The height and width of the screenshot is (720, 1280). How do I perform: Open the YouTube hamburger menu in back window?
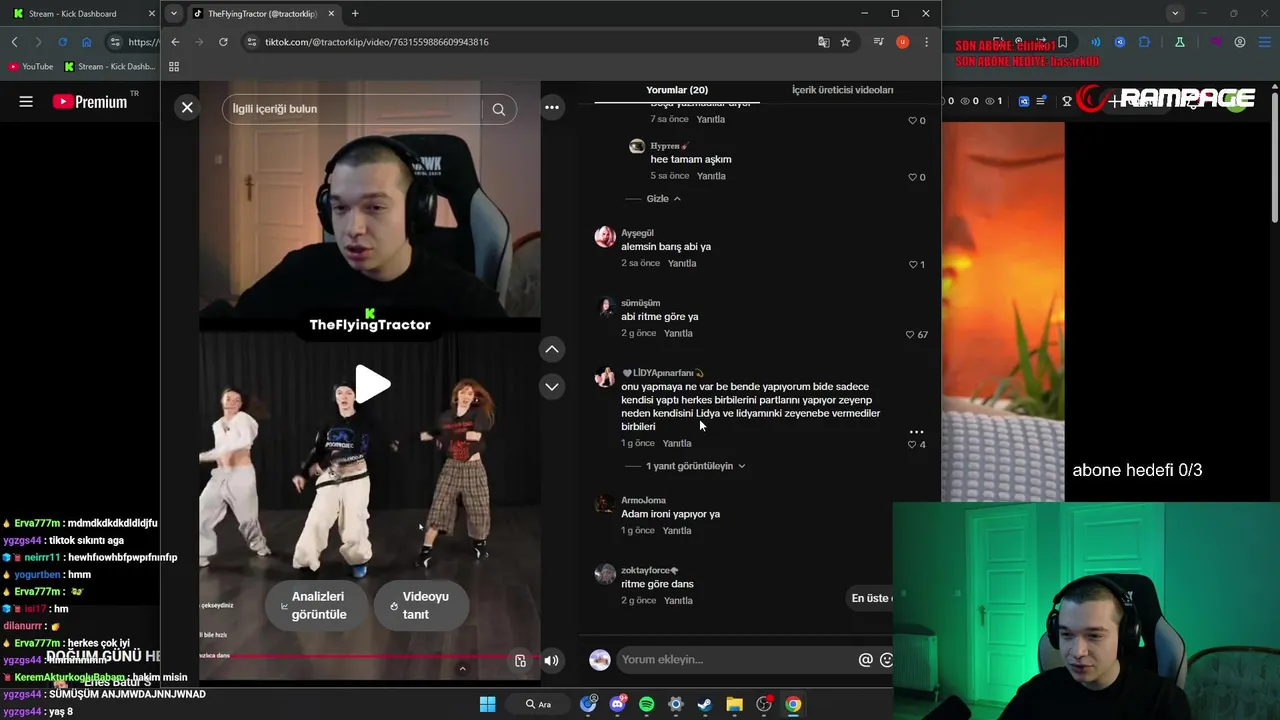(x=26, y=101)
